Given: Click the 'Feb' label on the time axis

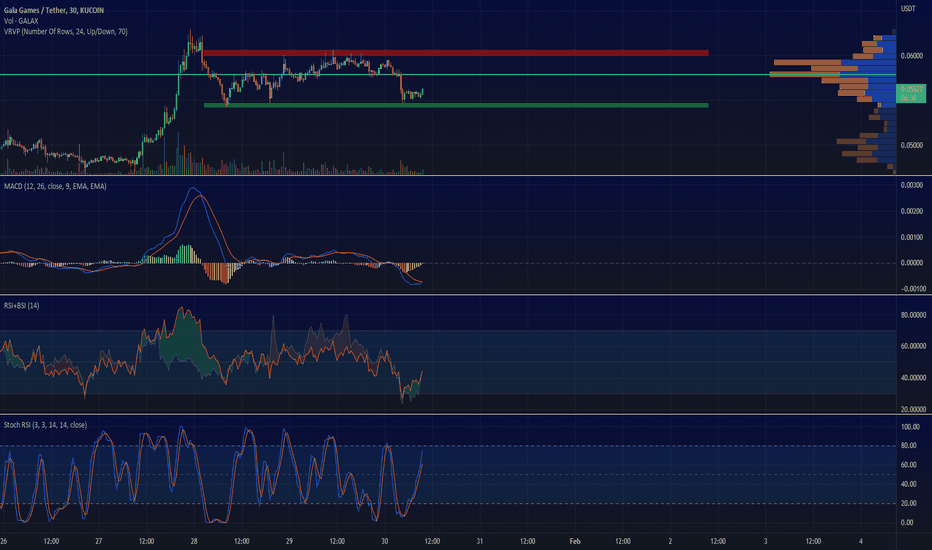Looking at the screenshot, I should pyautogui.click(x=575, y=541).
